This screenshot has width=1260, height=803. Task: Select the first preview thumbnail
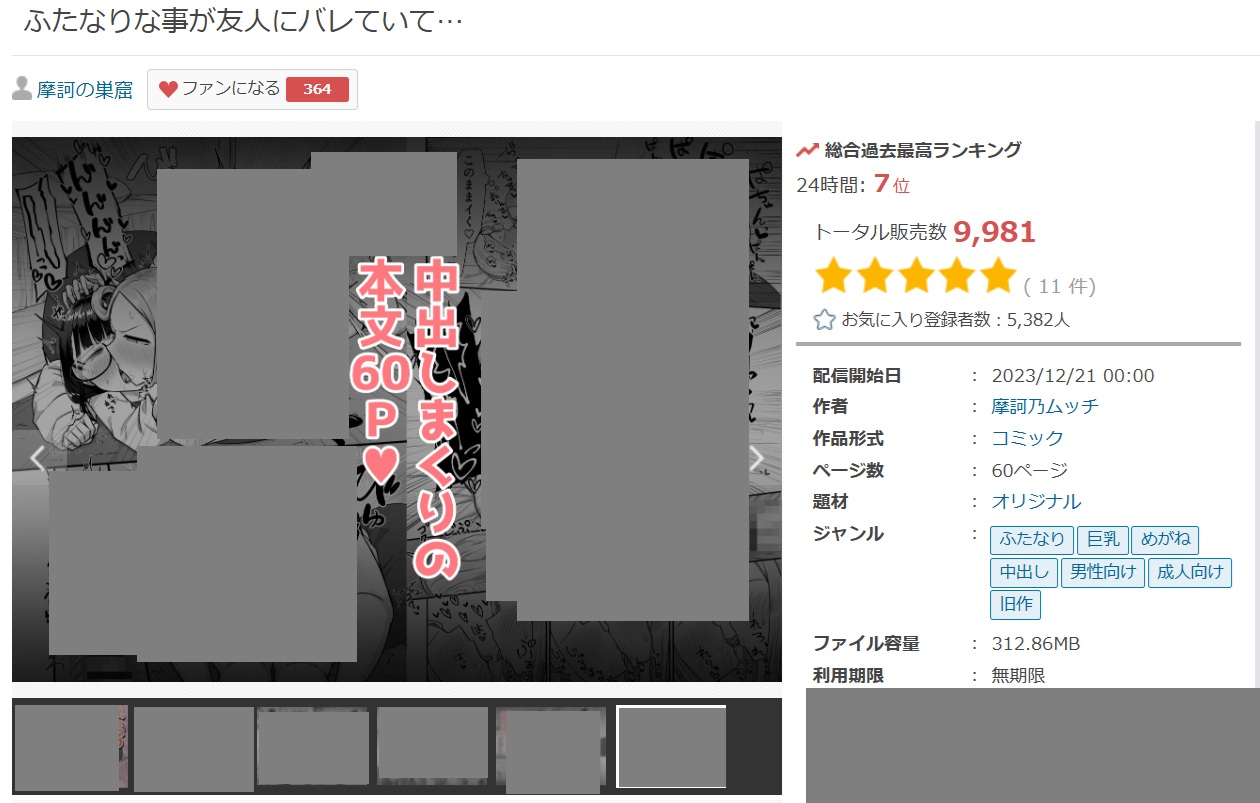66,748
